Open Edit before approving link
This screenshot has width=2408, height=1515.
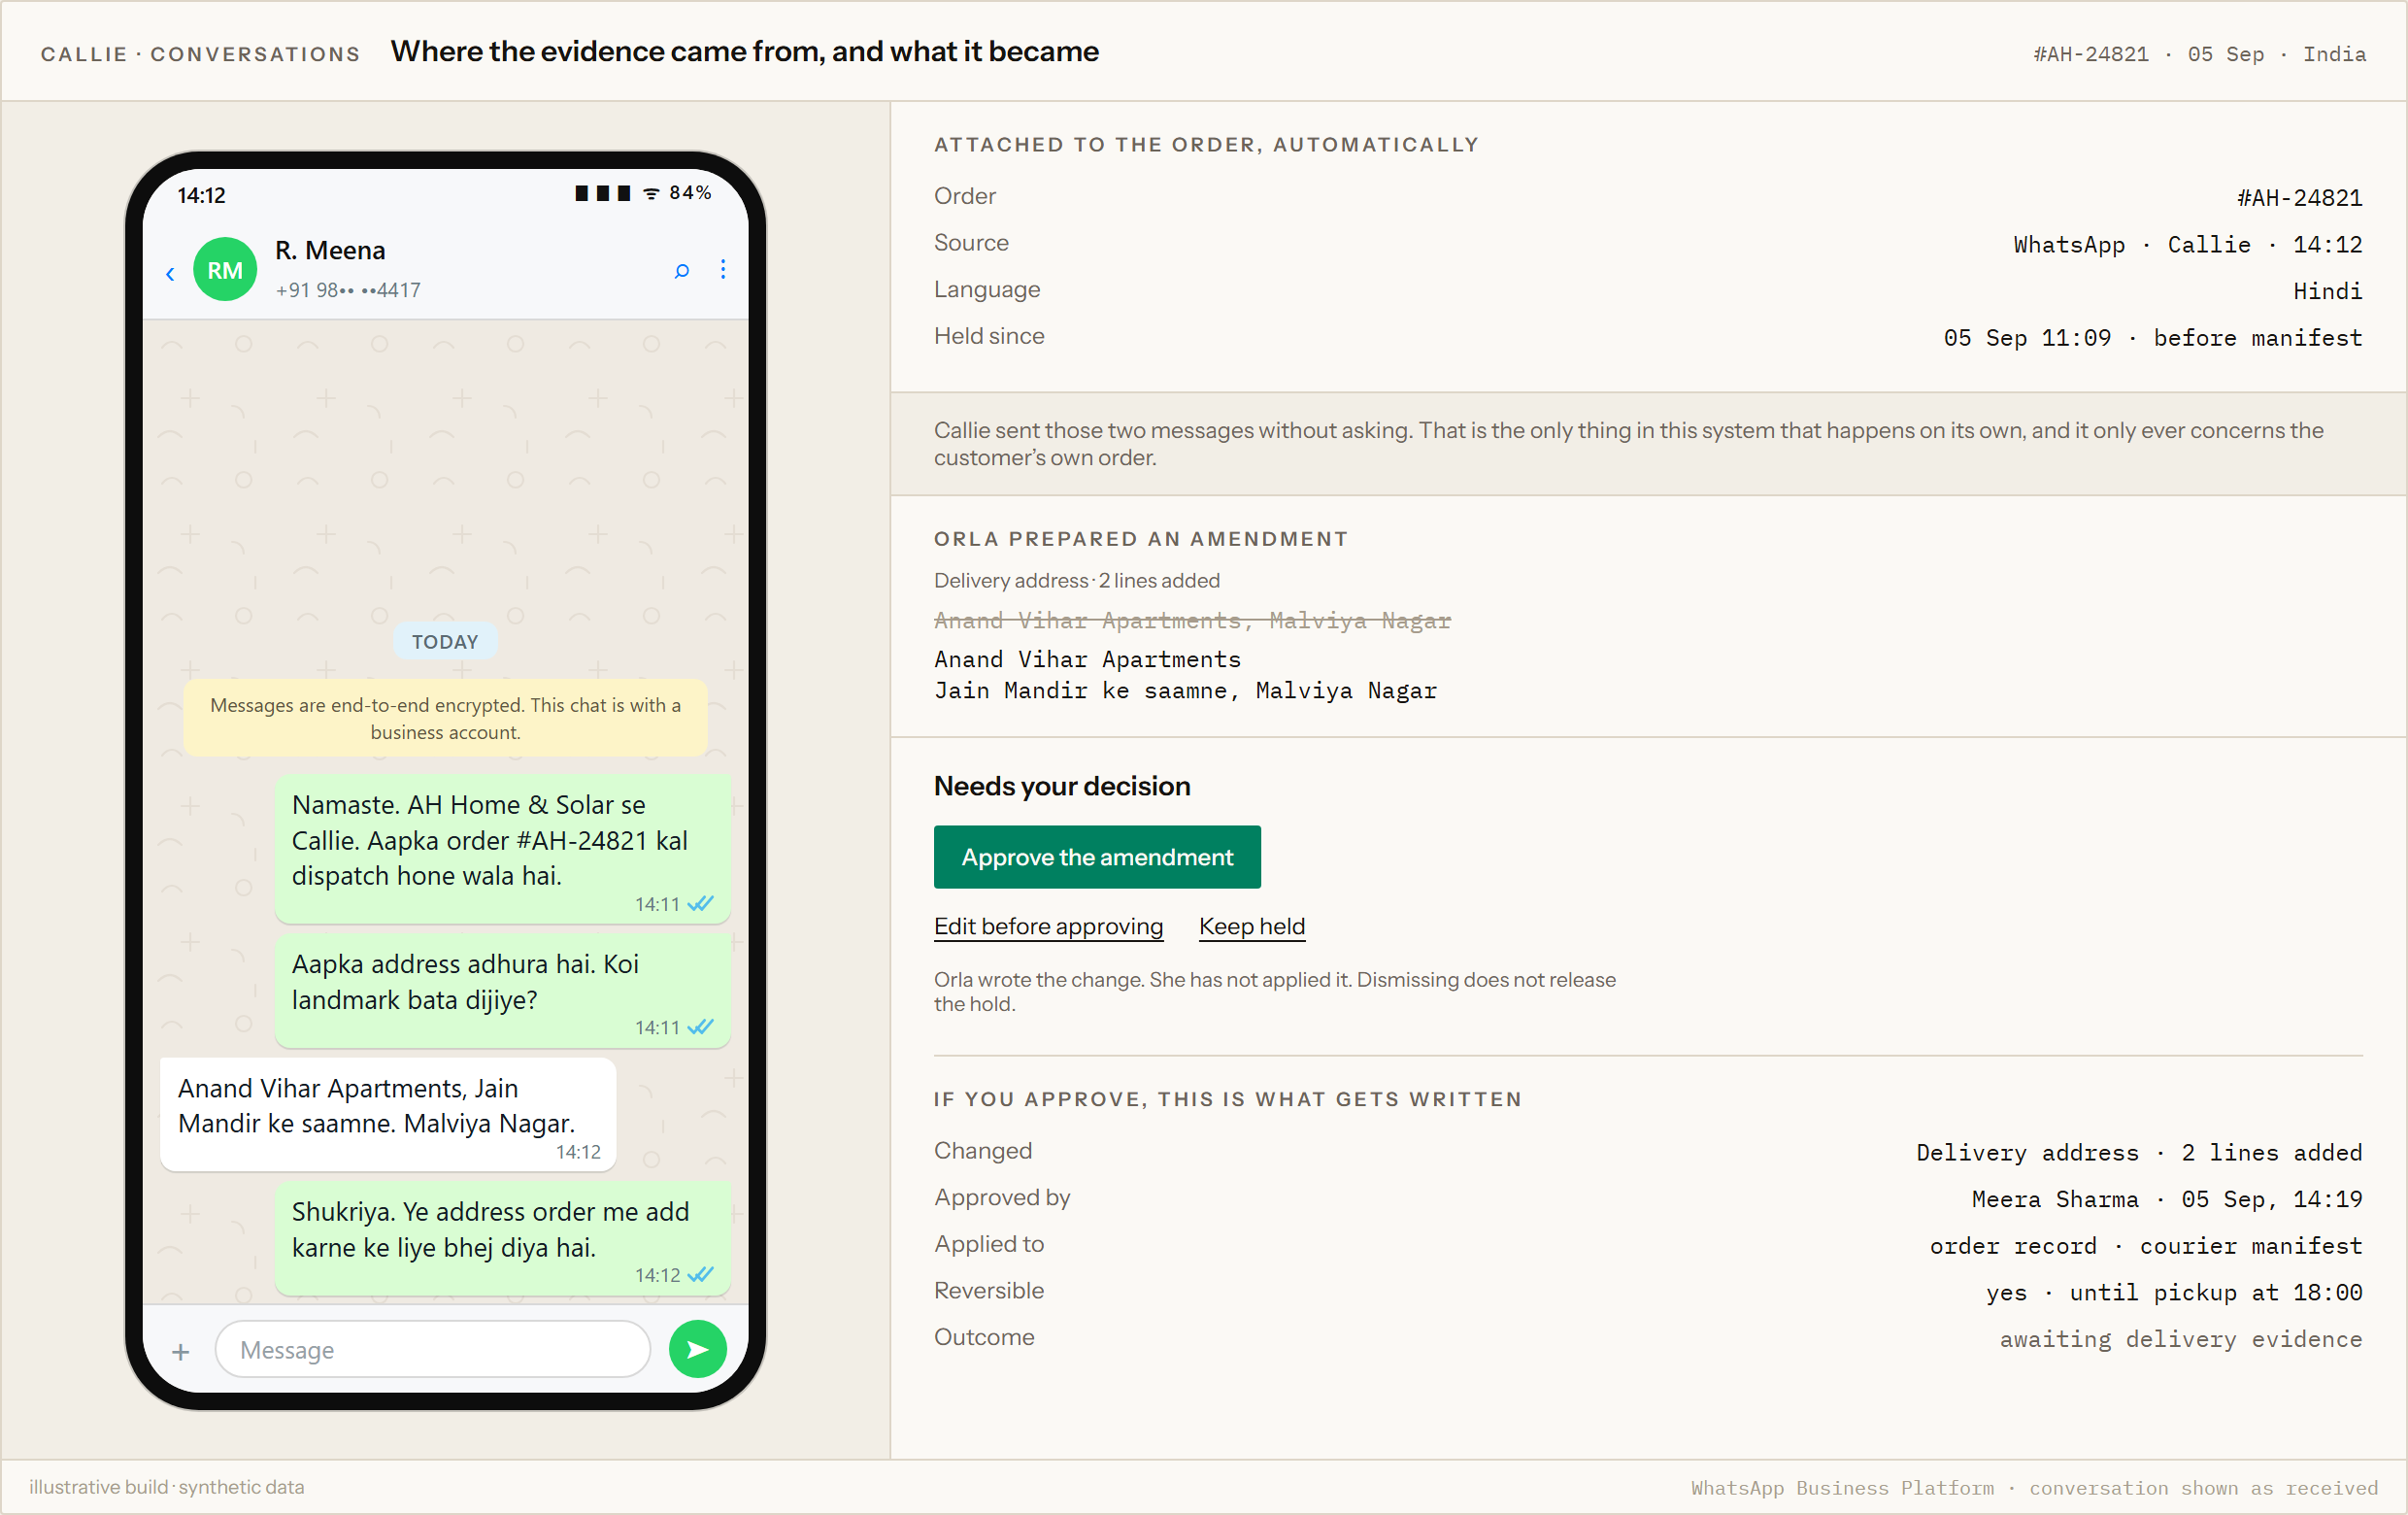[1048, 926]
